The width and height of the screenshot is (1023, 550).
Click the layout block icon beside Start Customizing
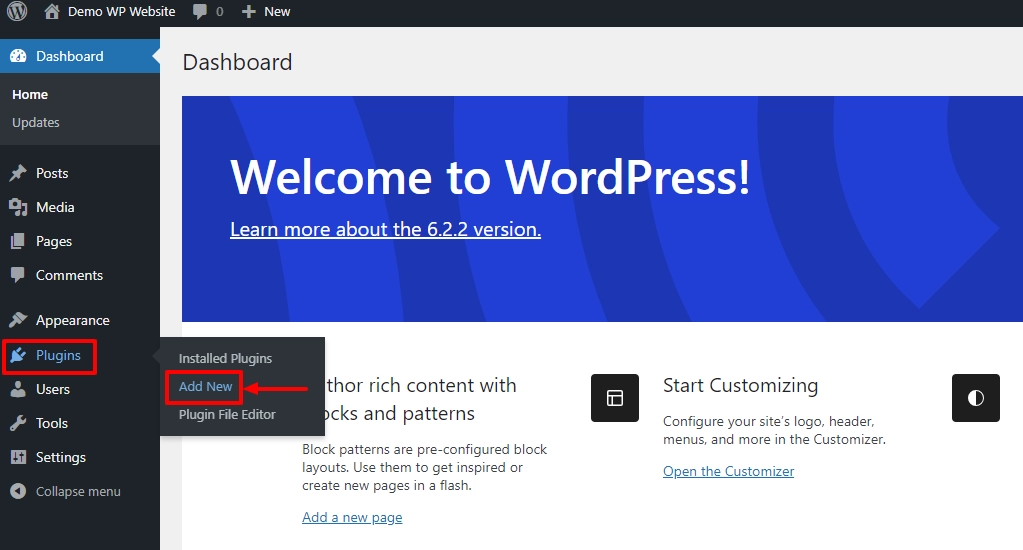[x=615, y=398]
